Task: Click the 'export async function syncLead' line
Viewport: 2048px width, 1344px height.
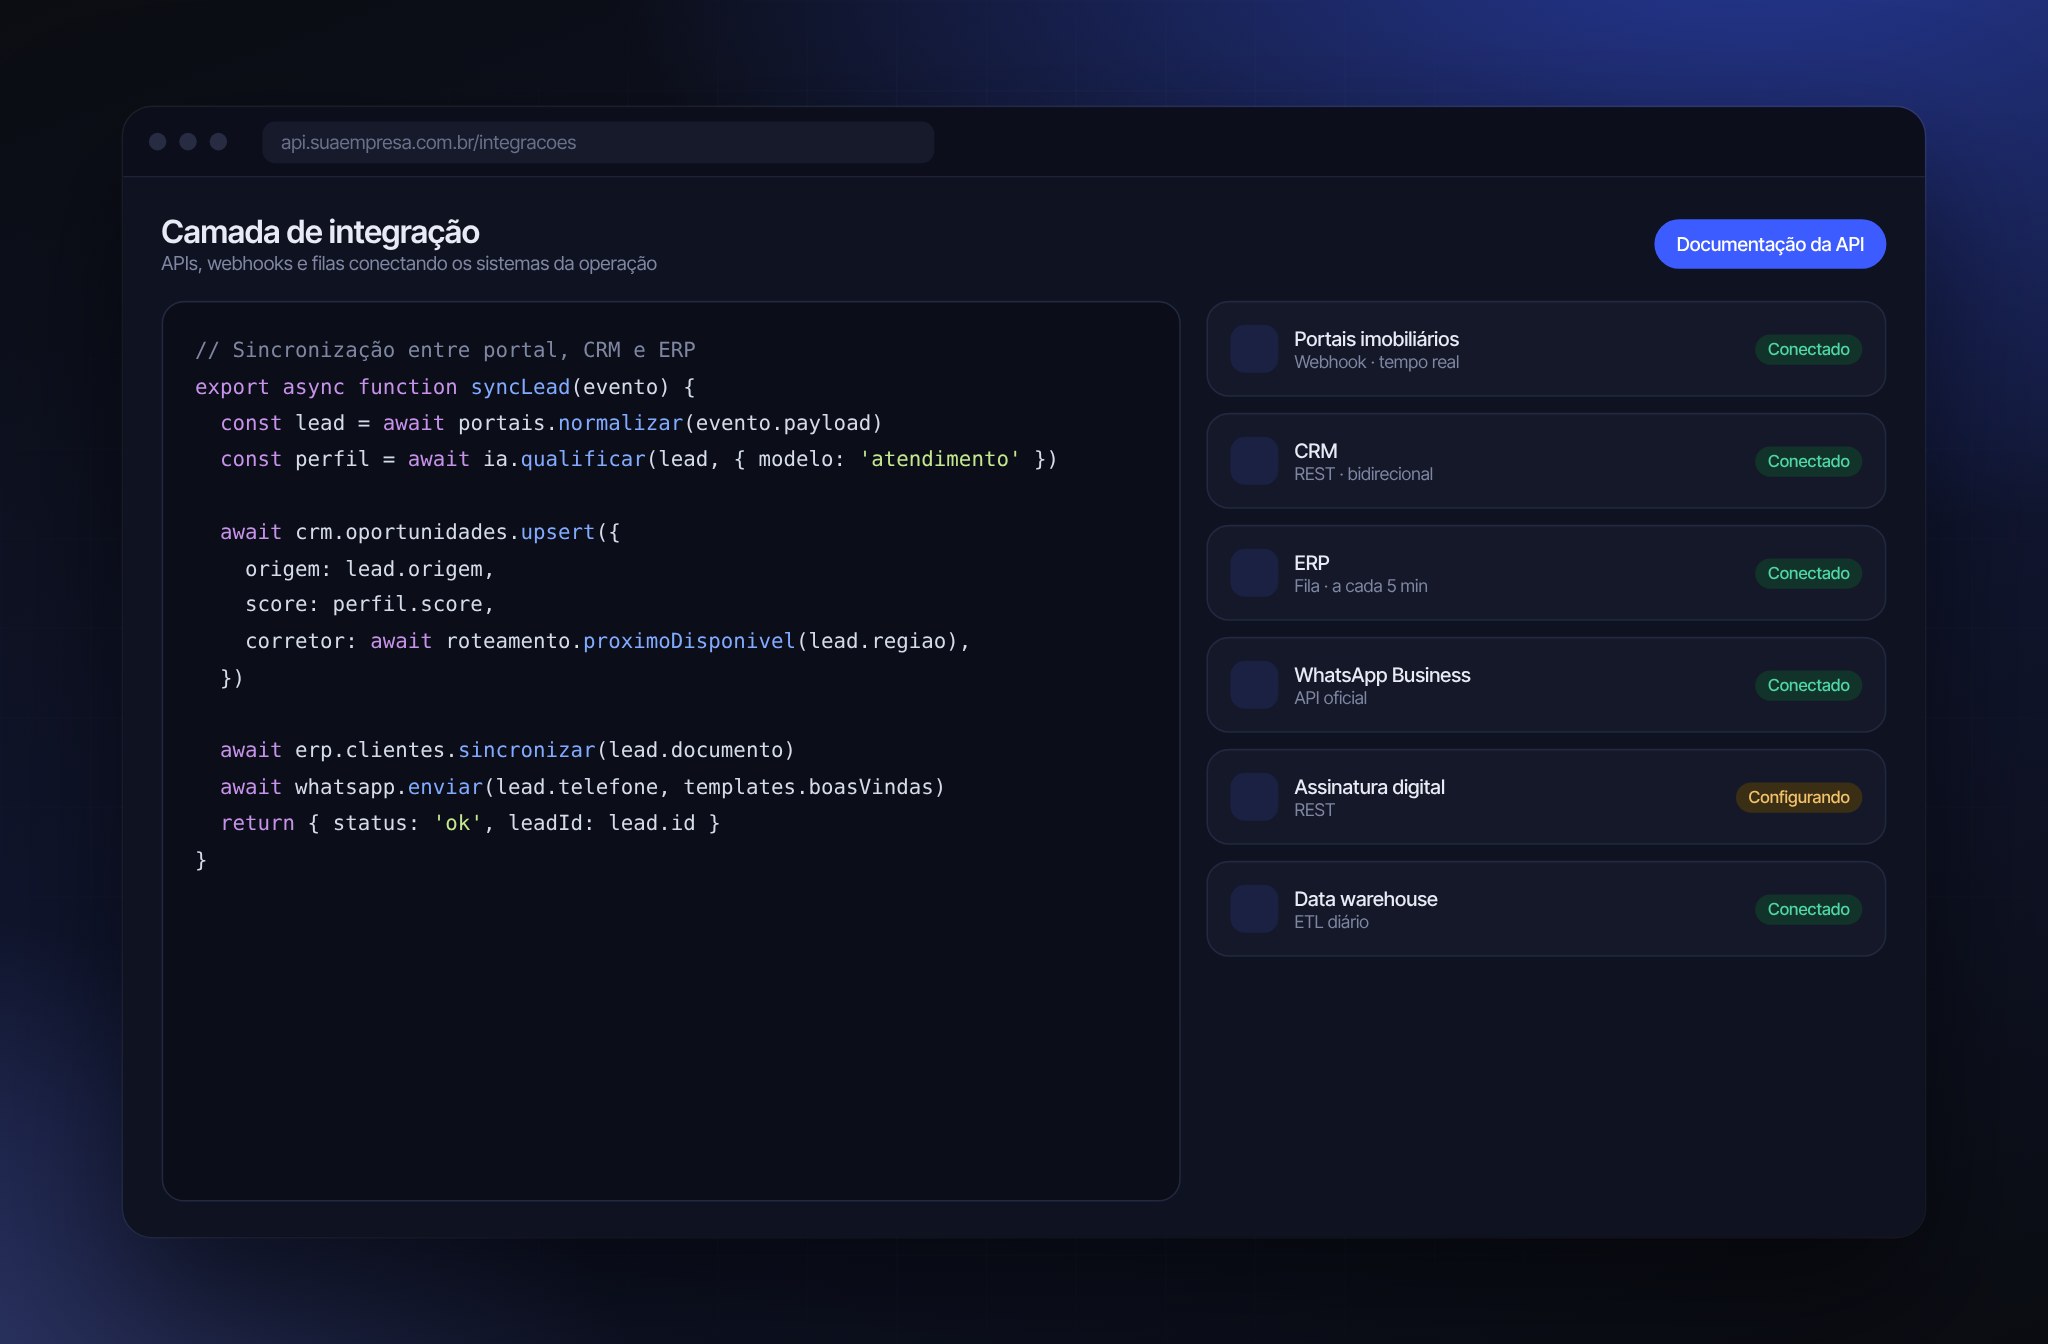Action: (x=445, y=387)
